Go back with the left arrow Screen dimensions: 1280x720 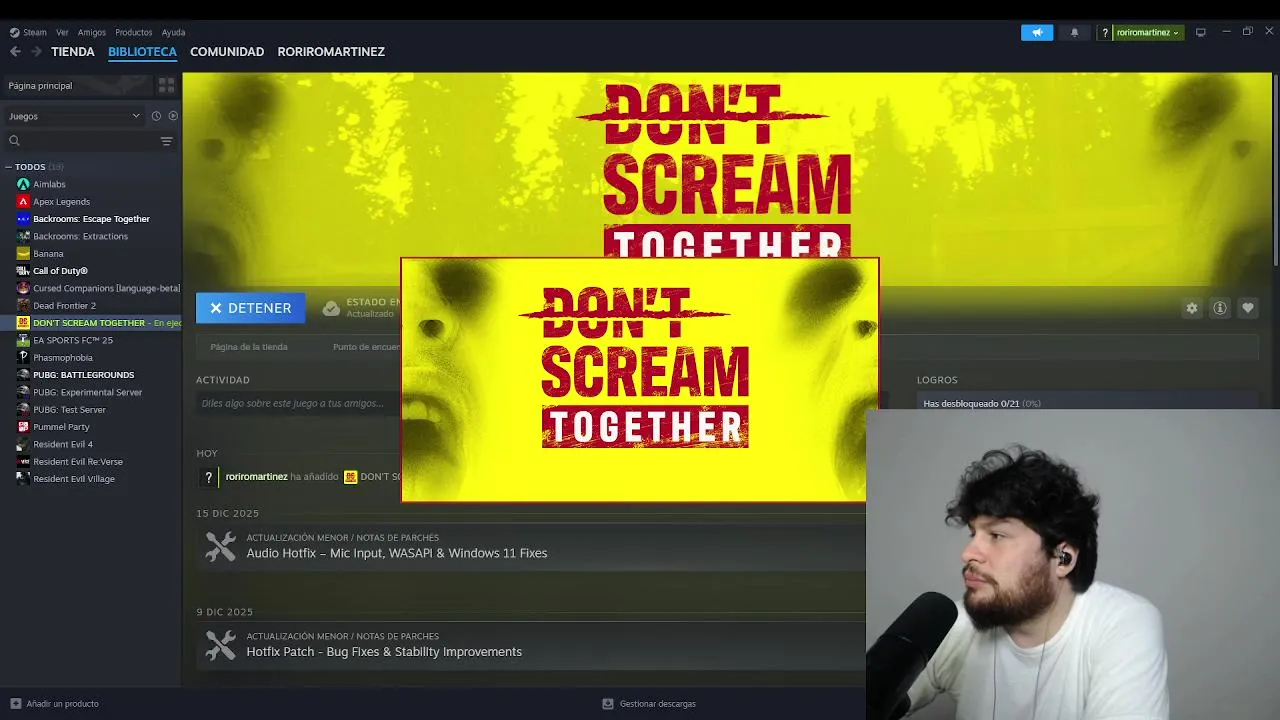tap(15, 51)
